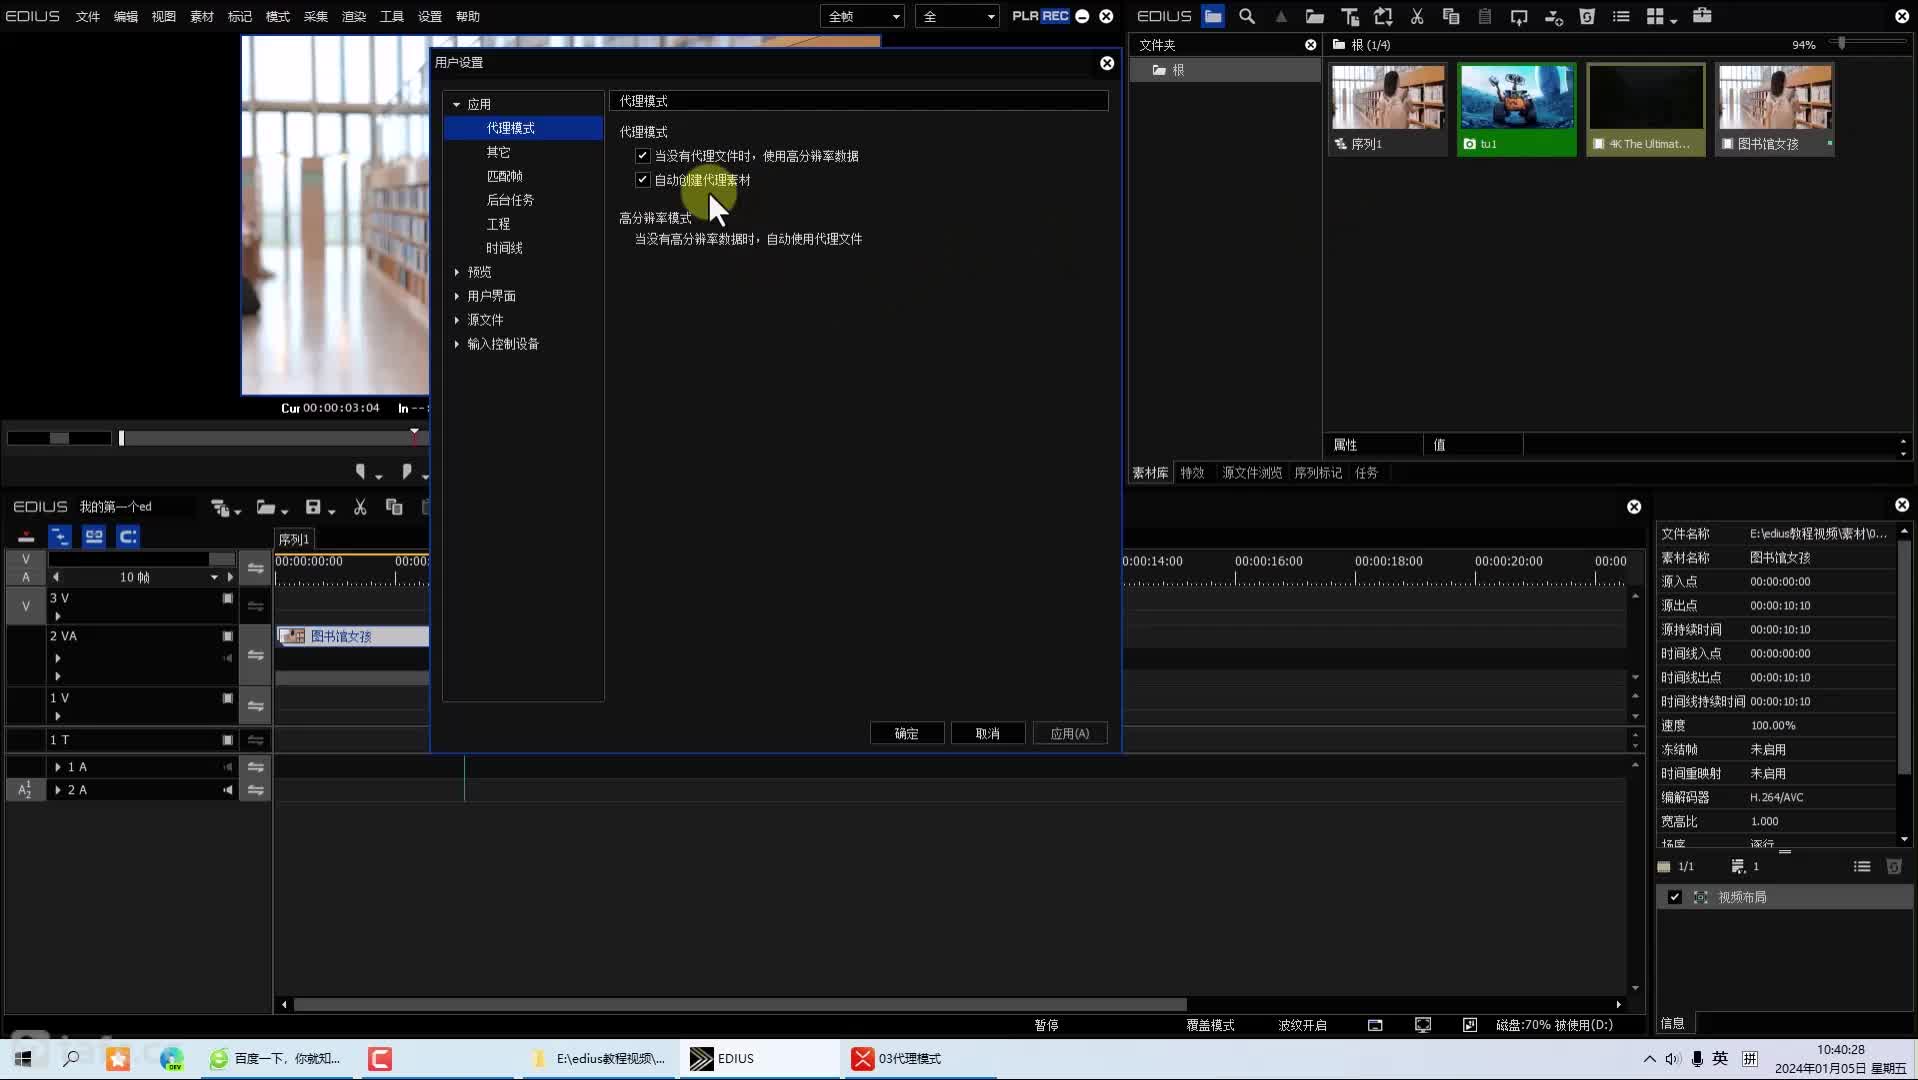Toggle video mute on track 1 T

coord(228,740)
